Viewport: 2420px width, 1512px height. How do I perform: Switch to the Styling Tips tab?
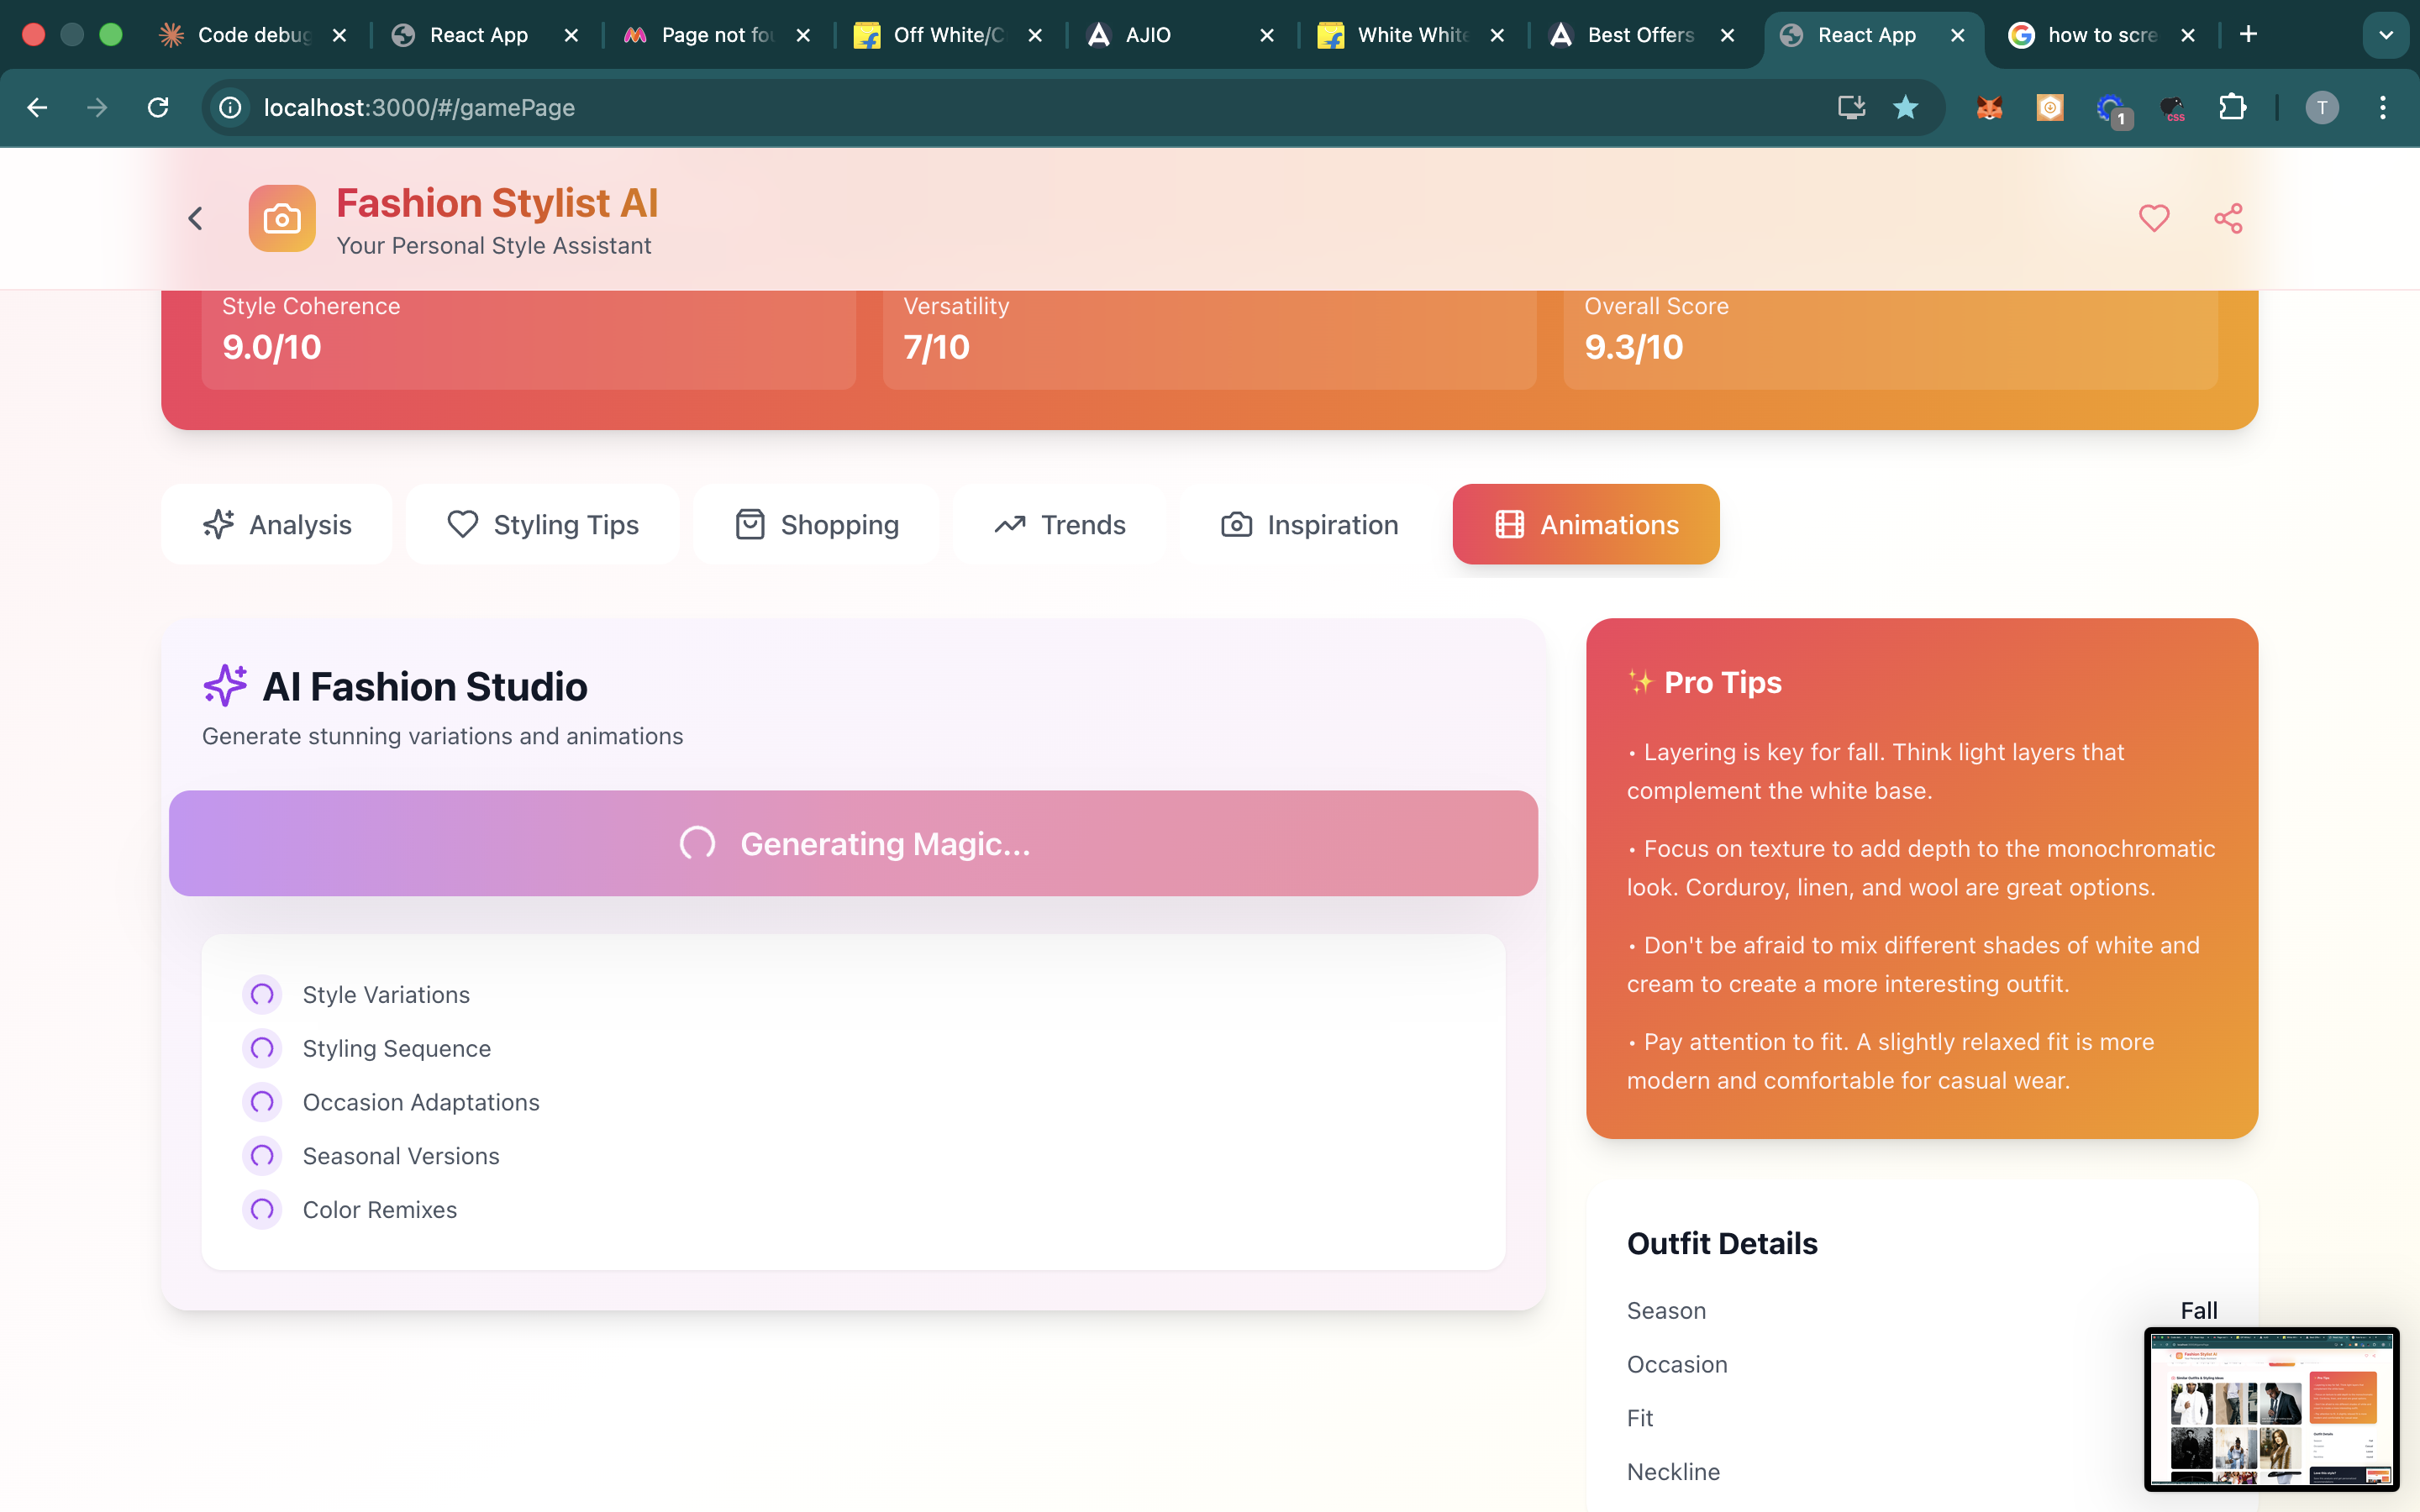point(543,524)
